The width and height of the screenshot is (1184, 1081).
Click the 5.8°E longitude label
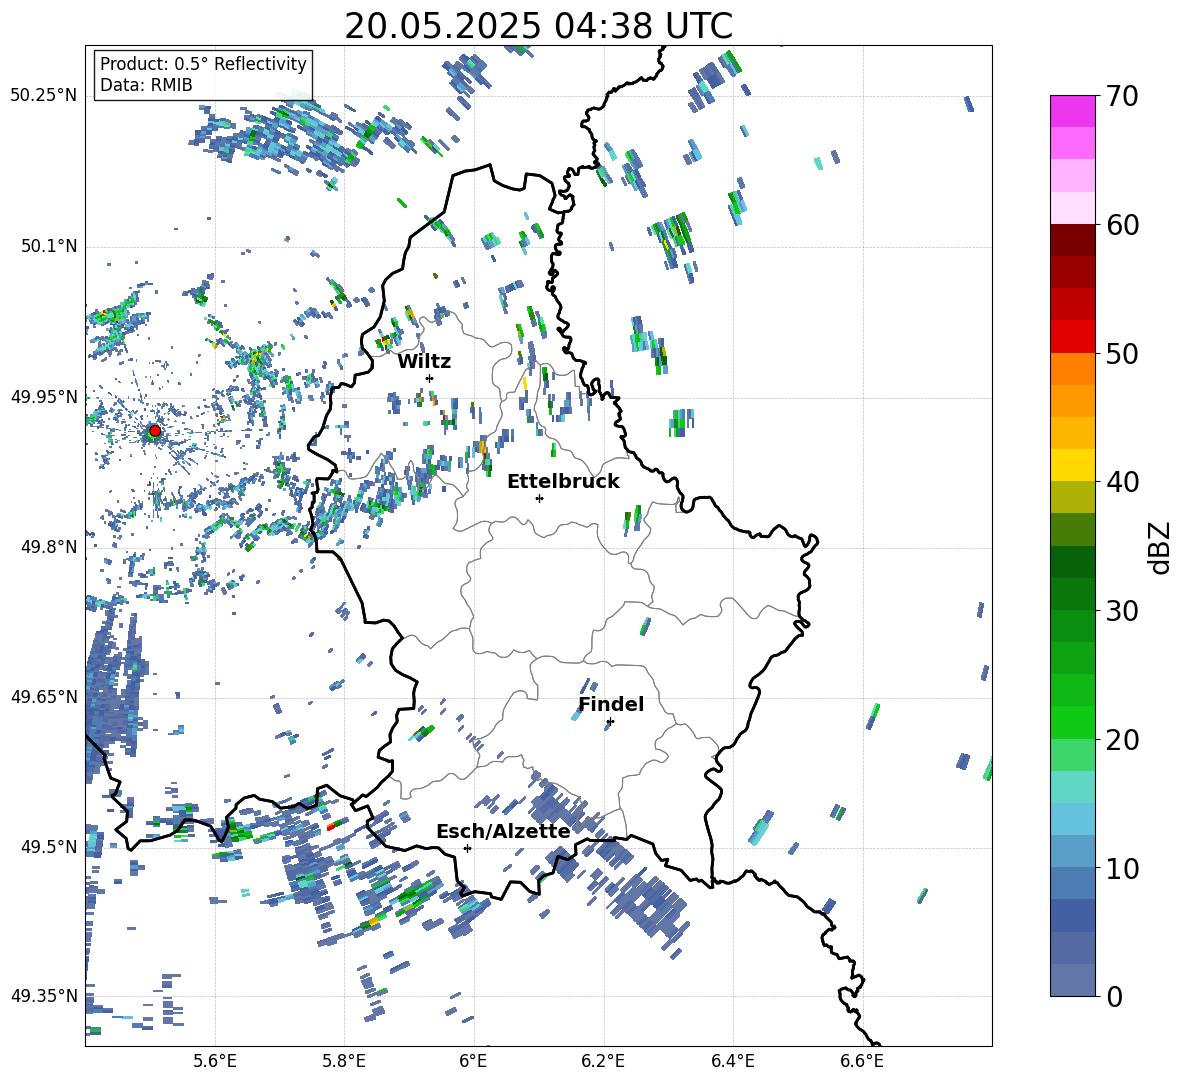(x=344, y=1061)
